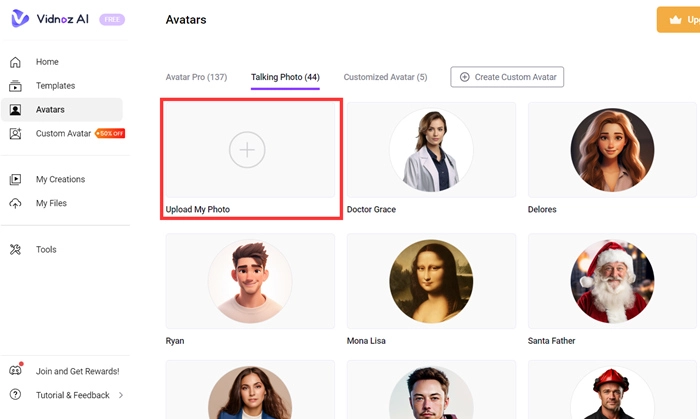Open My Creations via its icon

15,180
